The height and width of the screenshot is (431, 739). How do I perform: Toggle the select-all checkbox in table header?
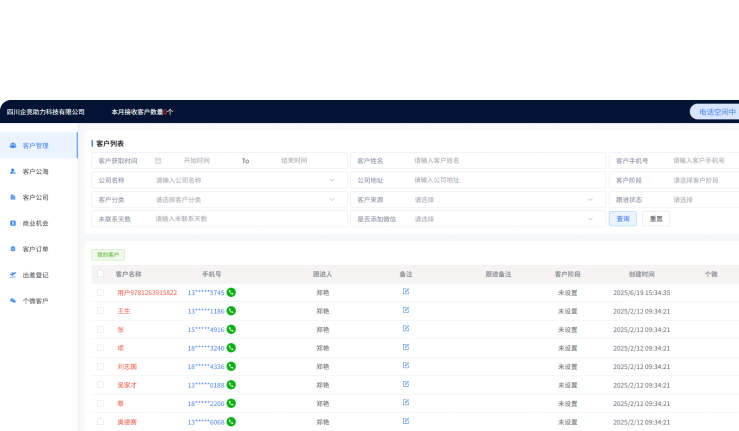pyautogui.click(x=100, y=274)
